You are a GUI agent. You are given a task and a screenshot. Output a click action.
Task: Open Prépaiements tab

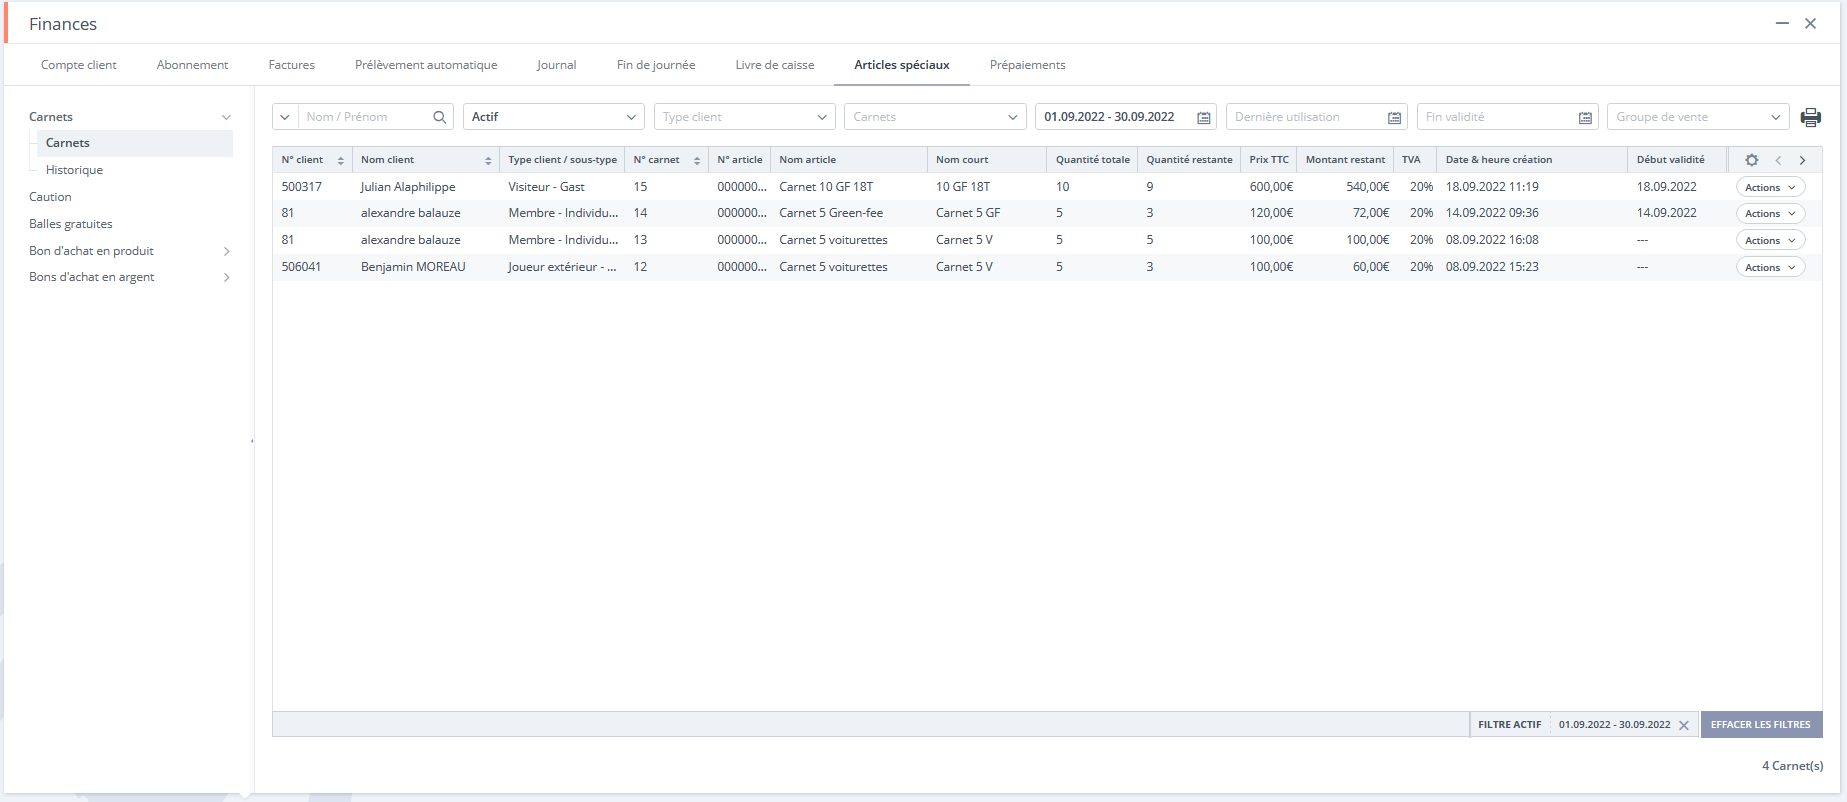pos(1028,65)
